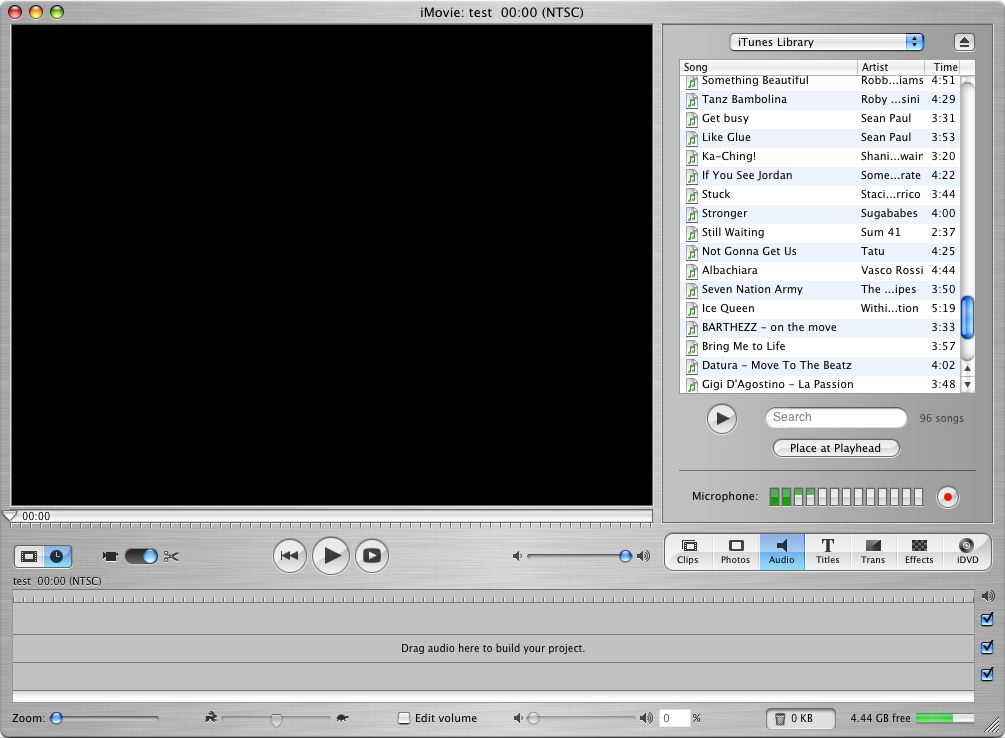Open the Trans transitions pane

click(873, 551)
